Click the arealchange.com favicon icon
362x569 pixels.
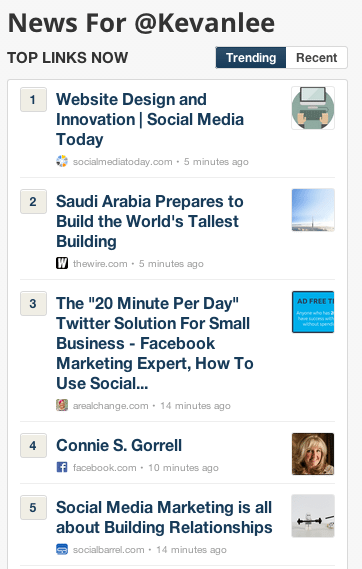(62, 405)
